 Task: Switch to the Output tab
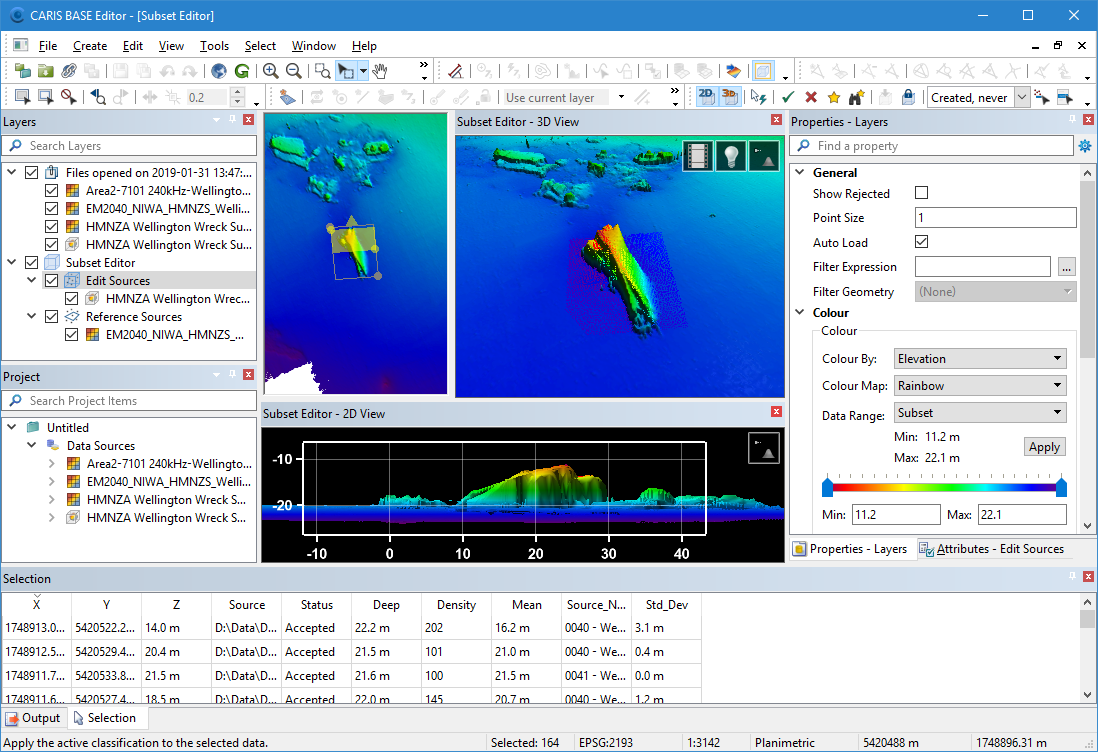(33, 718)
